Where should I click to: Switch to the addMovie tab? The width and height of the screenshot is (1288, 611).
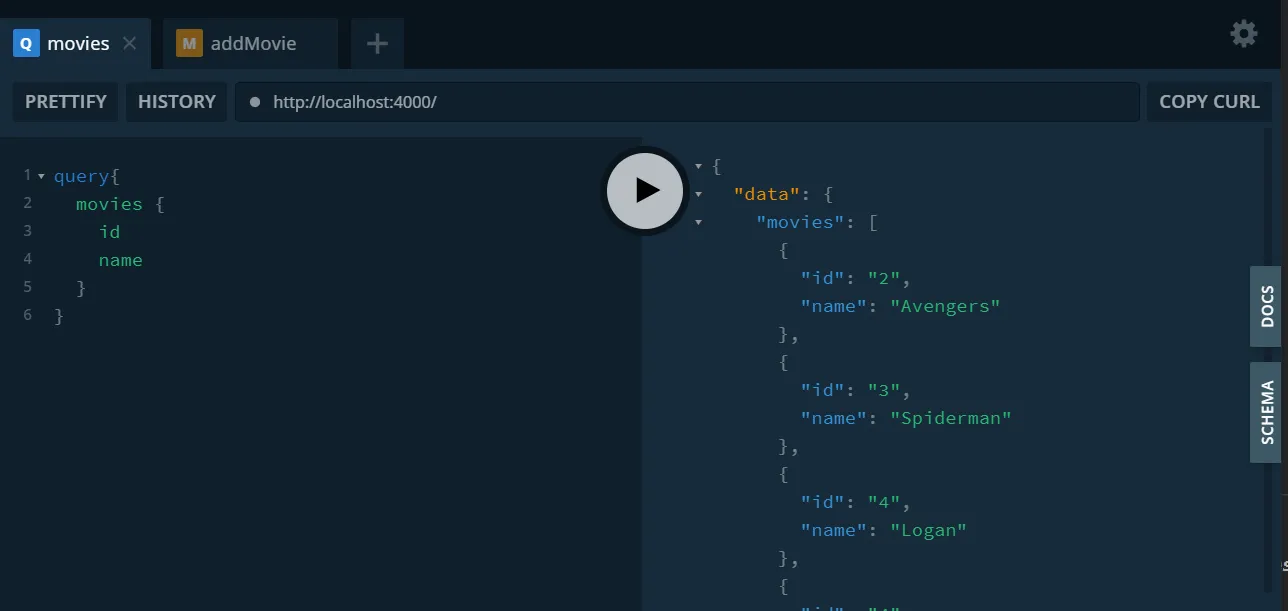pos(252,44)
